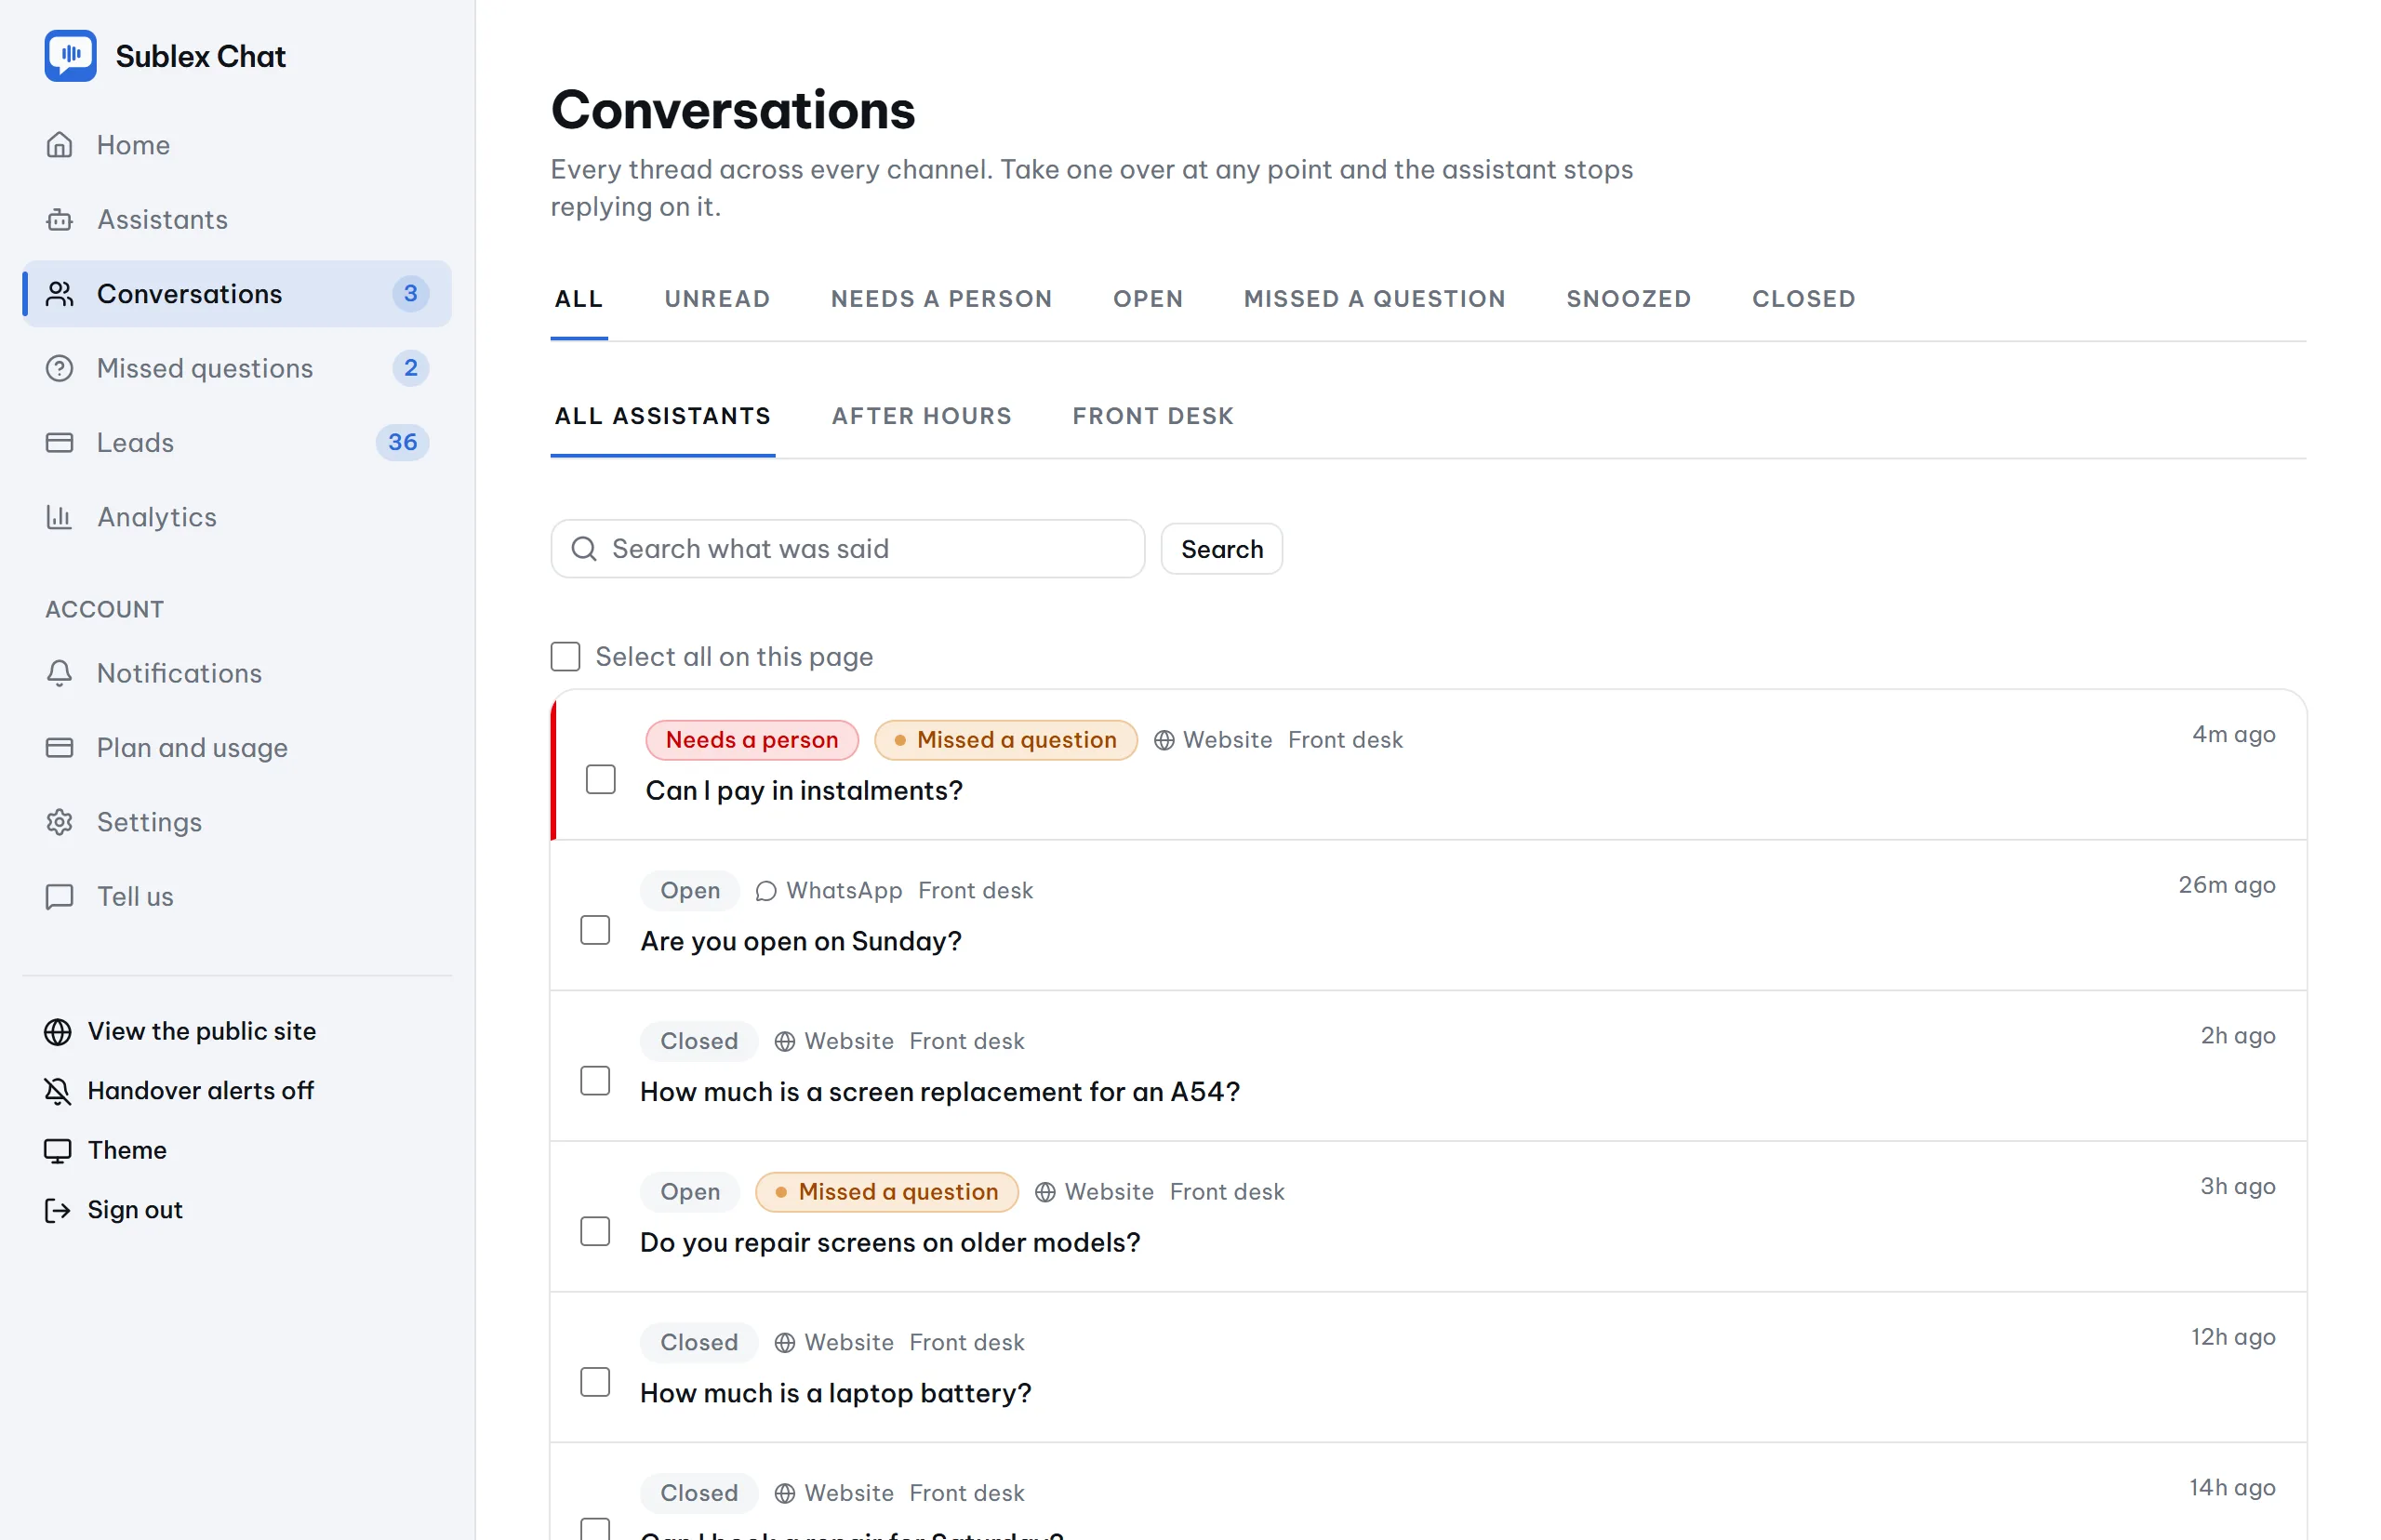Open Home via its house icon
Viewport: 2381px width, 1540px height.
point(60,145)
